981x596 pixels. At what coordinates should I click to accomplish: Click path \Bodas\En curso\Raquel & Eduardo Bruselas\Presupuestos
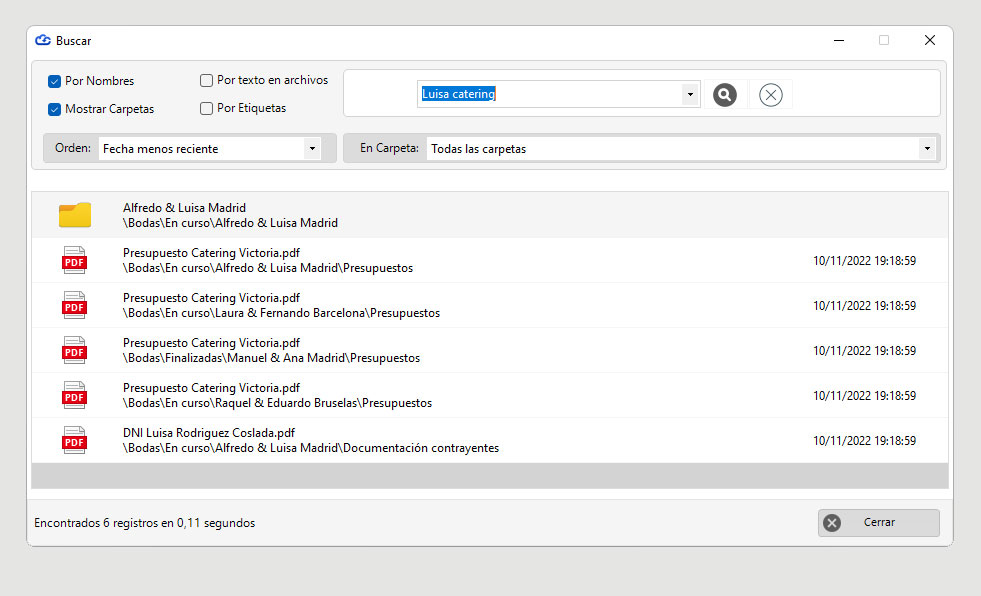pyautogui.click(x=277, y=403)
